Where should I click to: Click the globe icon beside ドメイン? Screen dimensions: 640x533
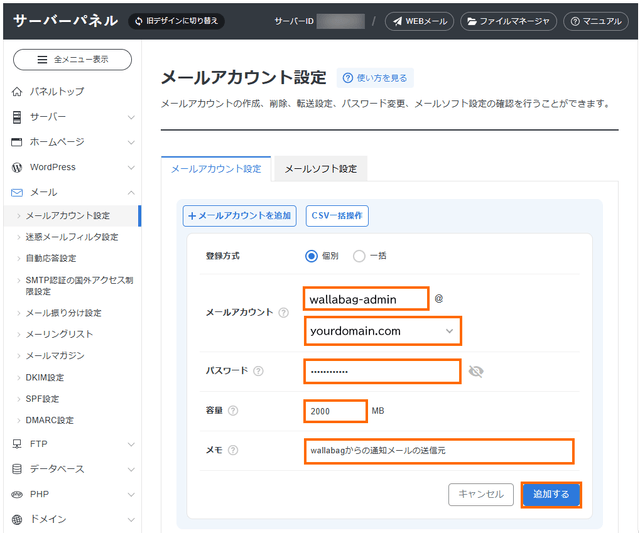pyautogui.click(x=17, y=519)
